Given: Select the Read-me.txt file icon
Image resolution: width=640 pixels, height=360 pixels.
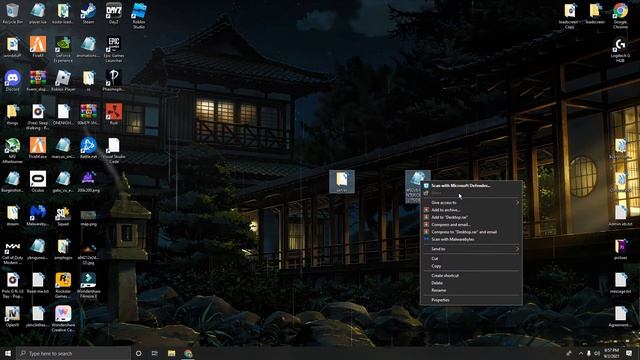Looking at the screenshot, I should pyautogui.click(x=38, y=283).
